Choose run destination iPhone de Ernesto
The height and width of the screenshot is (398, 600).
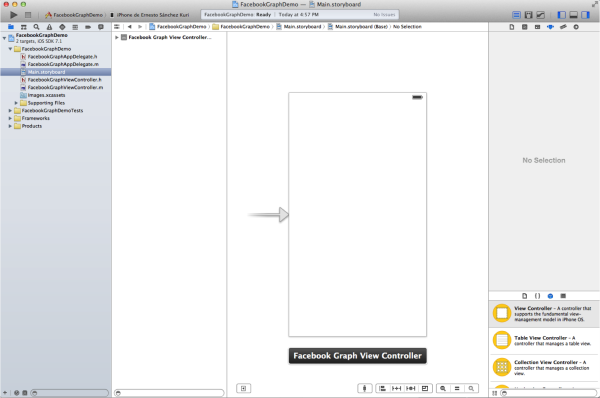[150, 15]
